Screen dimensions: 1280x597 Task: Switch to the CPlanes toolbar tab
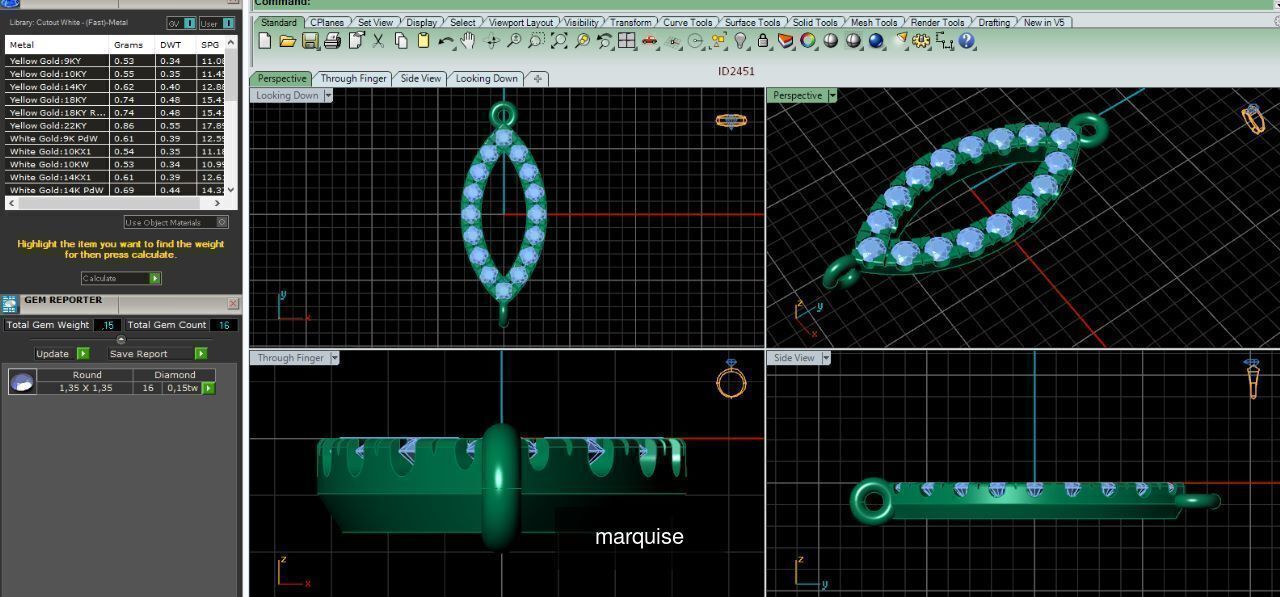pyautogui.click(x=327, y=22)
